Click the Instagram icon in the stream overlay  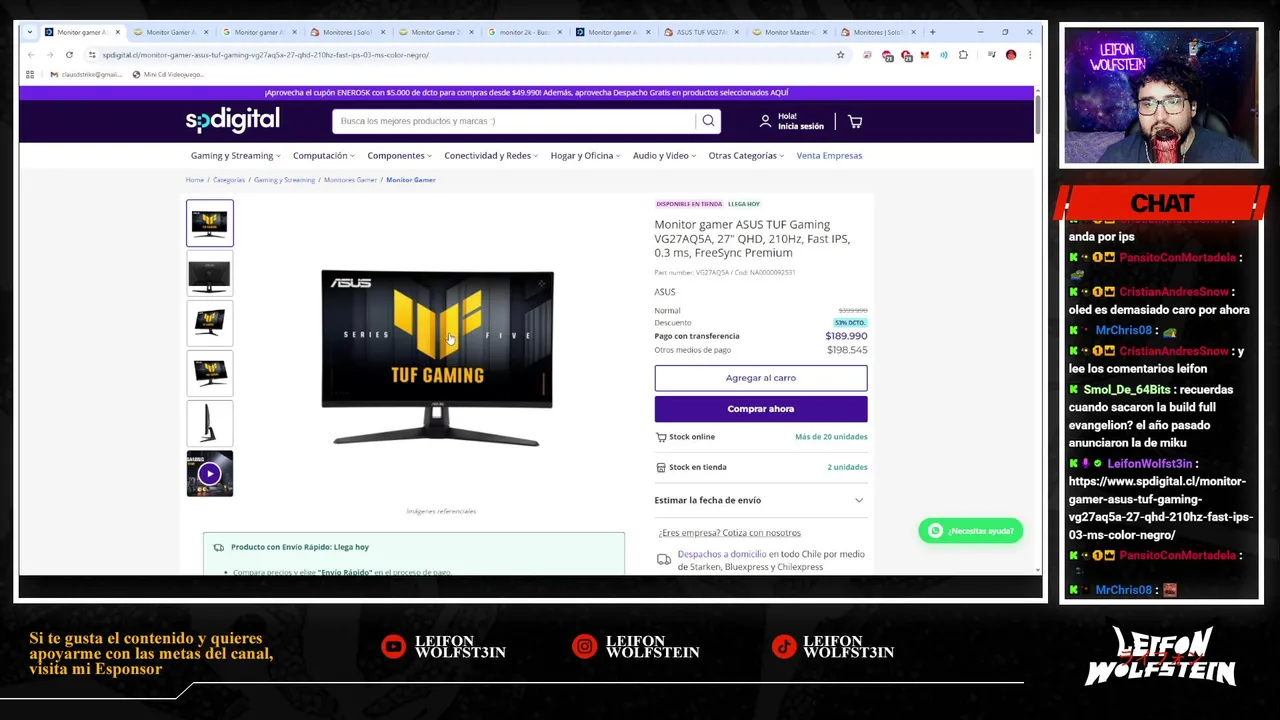click(x=584, y=647)
